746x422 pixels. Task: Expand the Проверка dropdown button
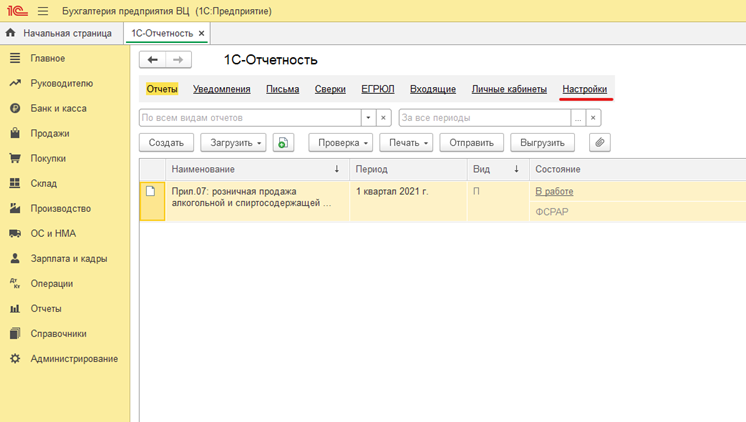pyautogui.click(x=341, y=143)
